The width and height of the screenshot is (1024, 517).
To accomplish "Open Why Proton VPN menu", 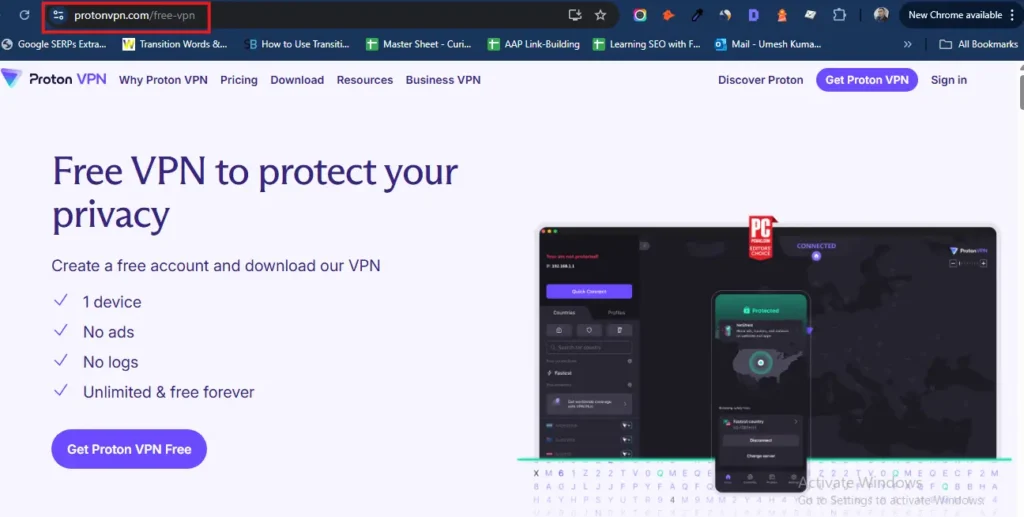I will tap(163, 80).
